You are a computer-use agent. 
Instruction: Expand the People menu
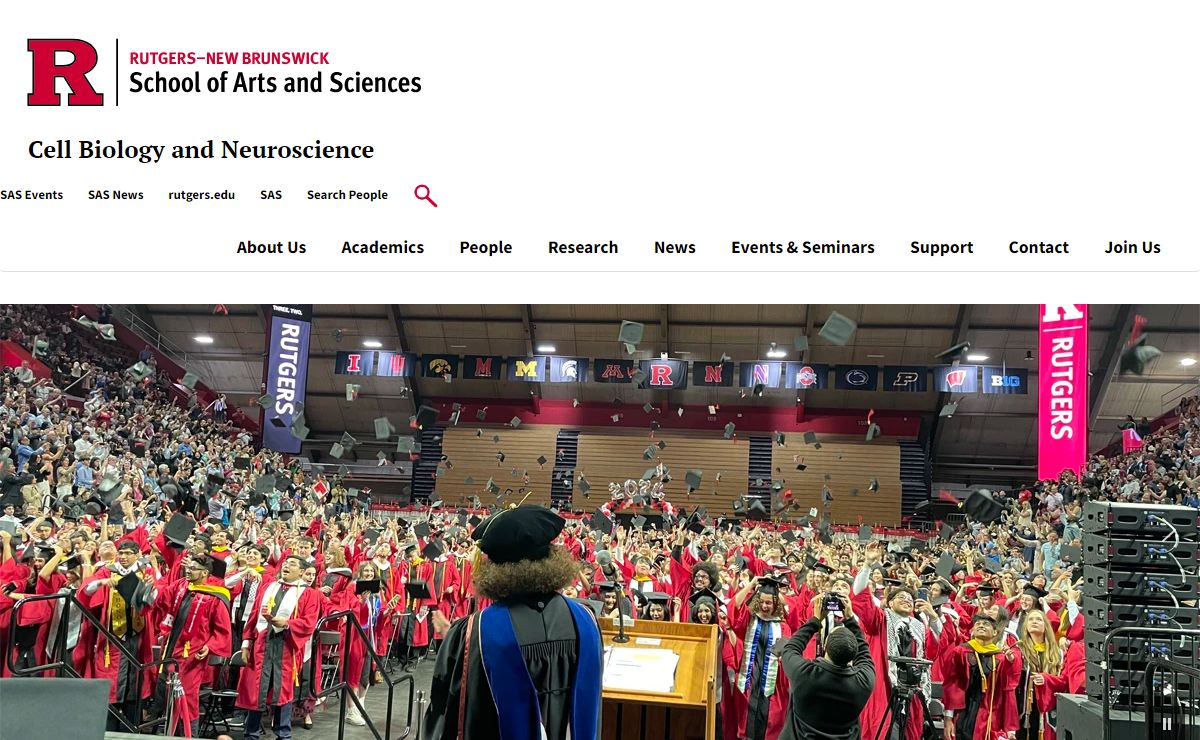pos(486,247)
